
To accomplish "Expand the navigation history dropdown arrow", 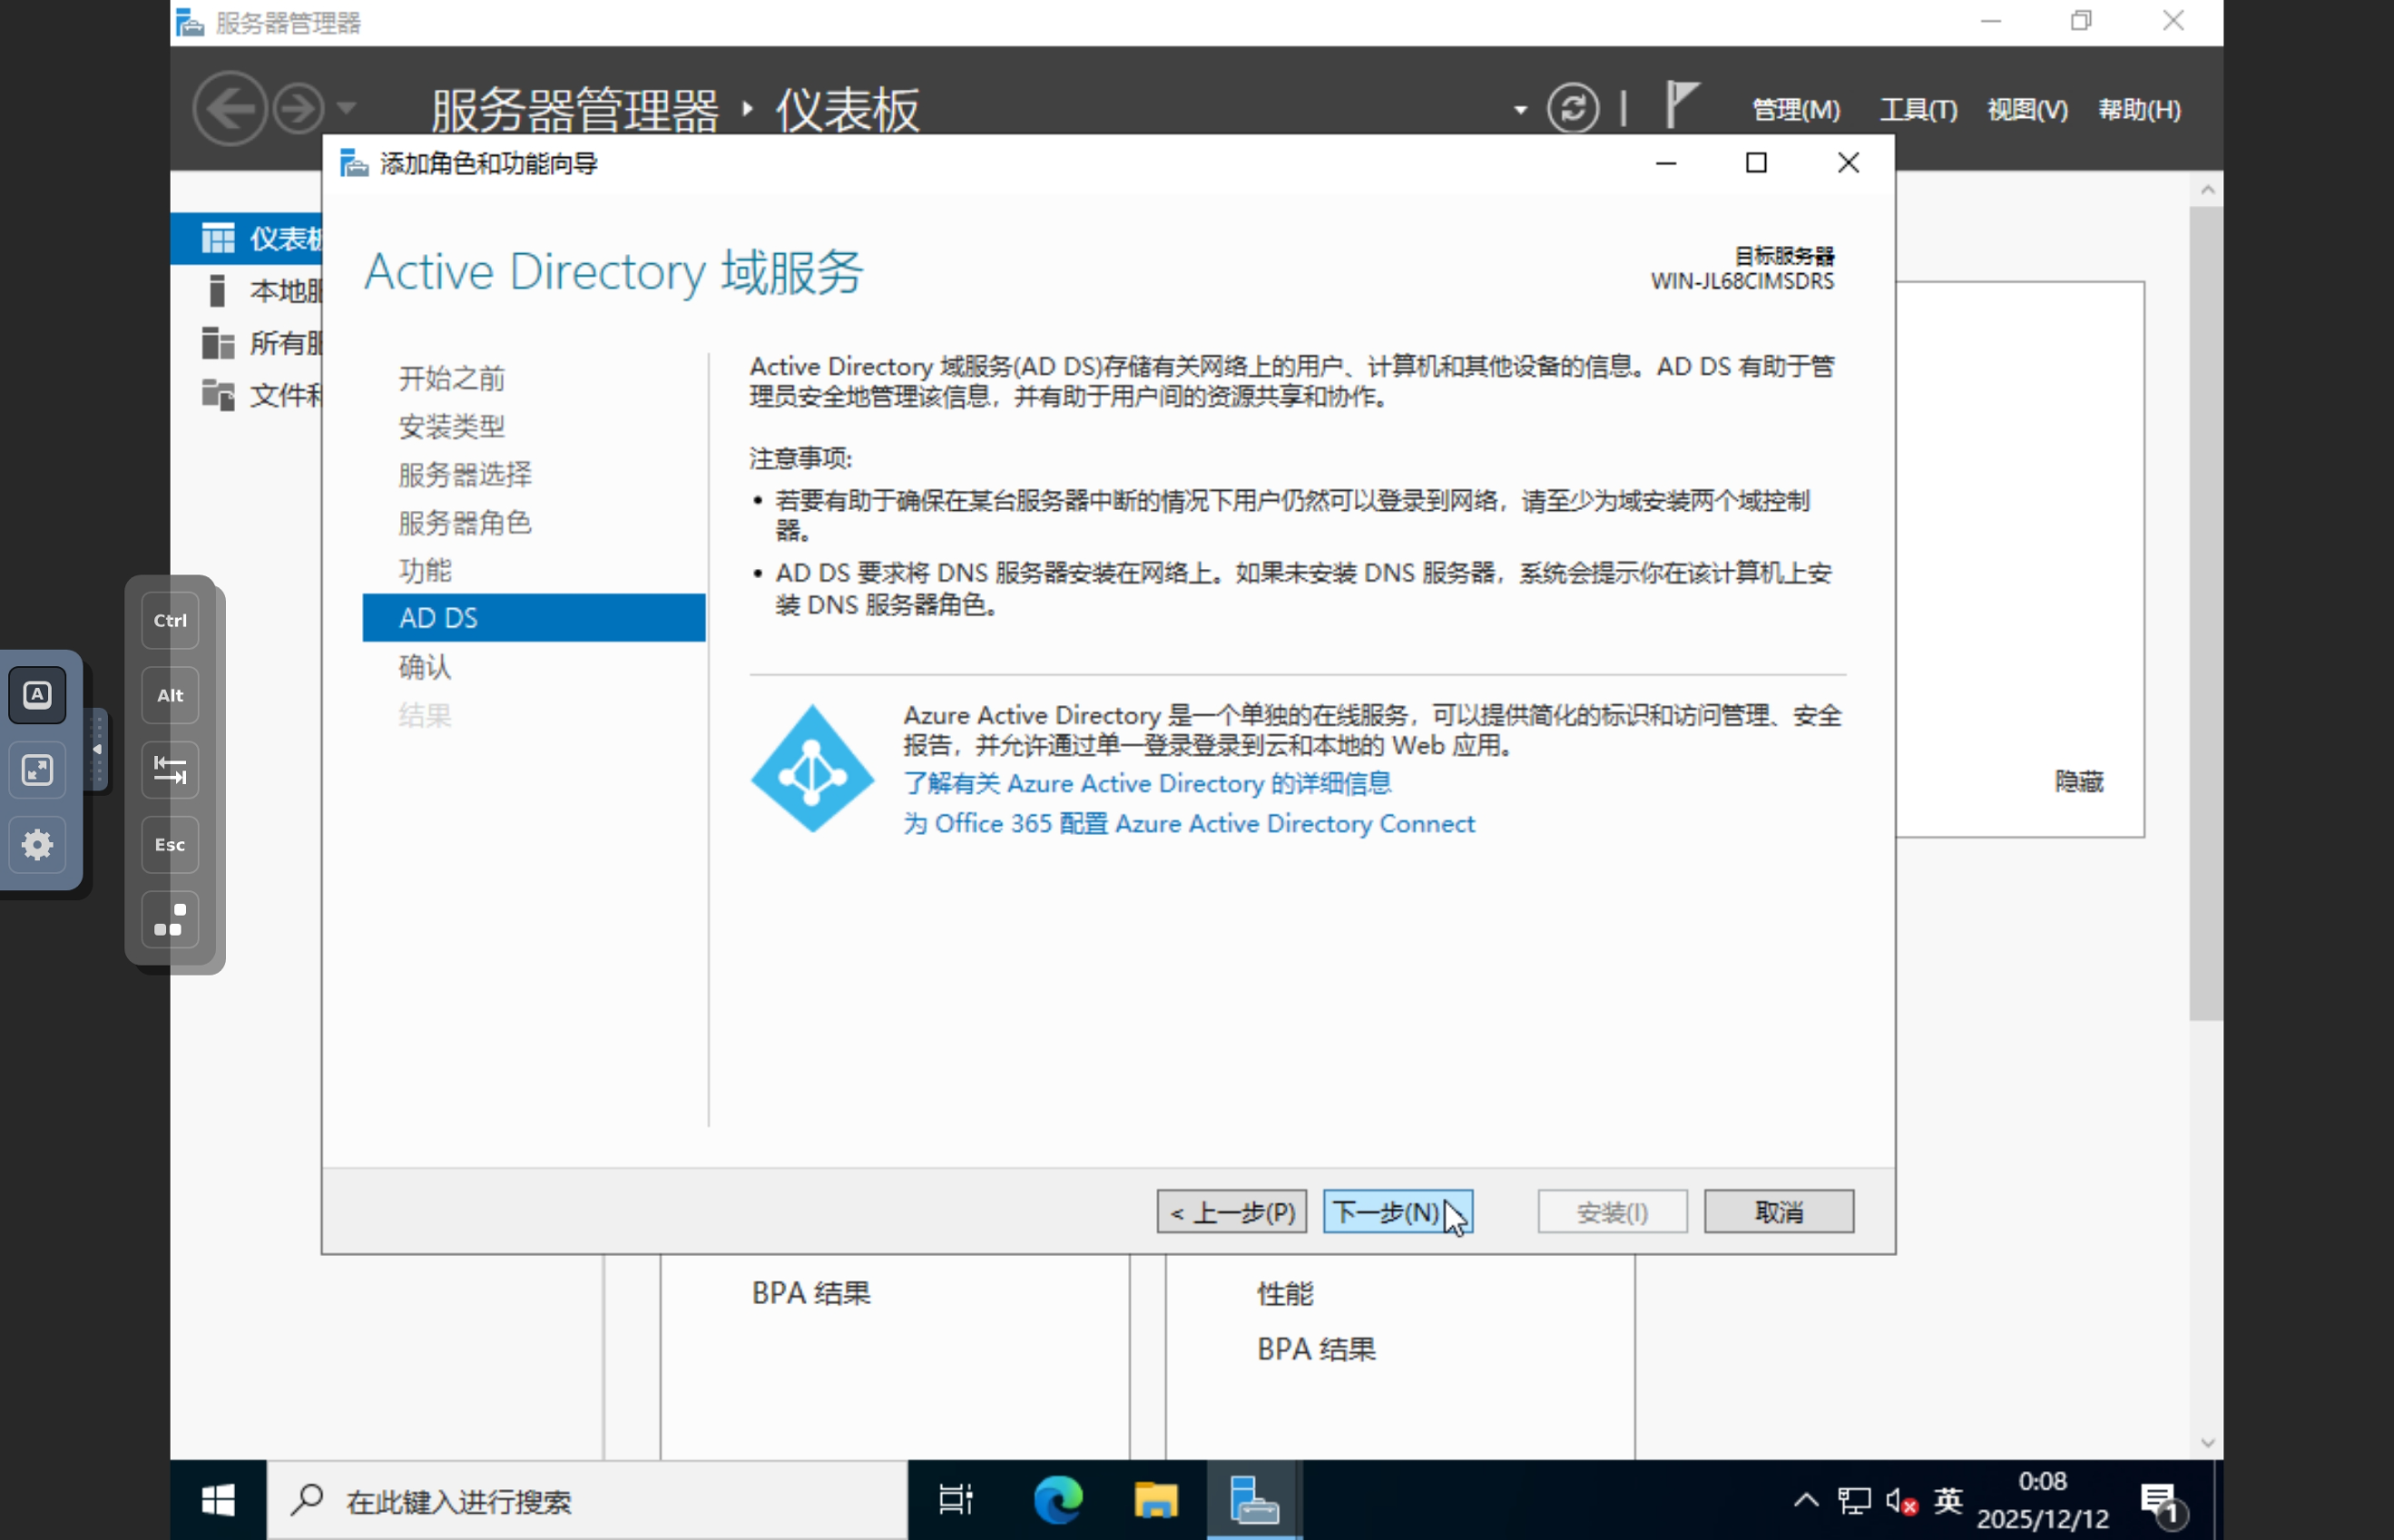I will click(346, 108).
